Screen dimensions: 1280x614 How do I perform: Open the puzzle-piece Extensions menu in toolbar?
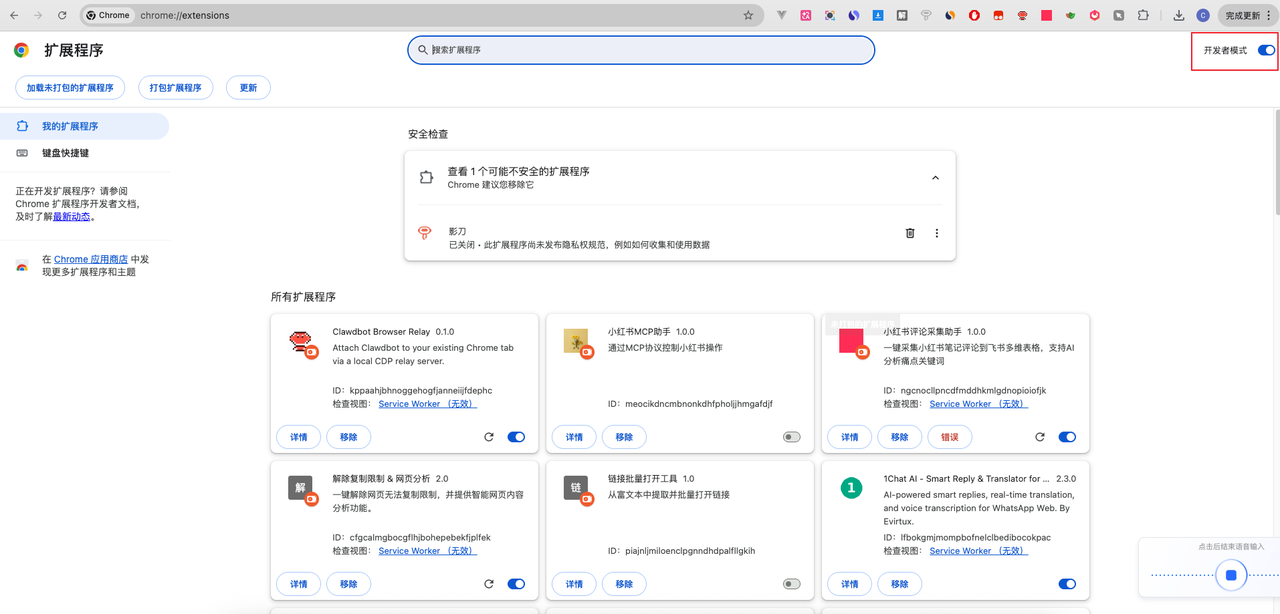(1142, 15)
